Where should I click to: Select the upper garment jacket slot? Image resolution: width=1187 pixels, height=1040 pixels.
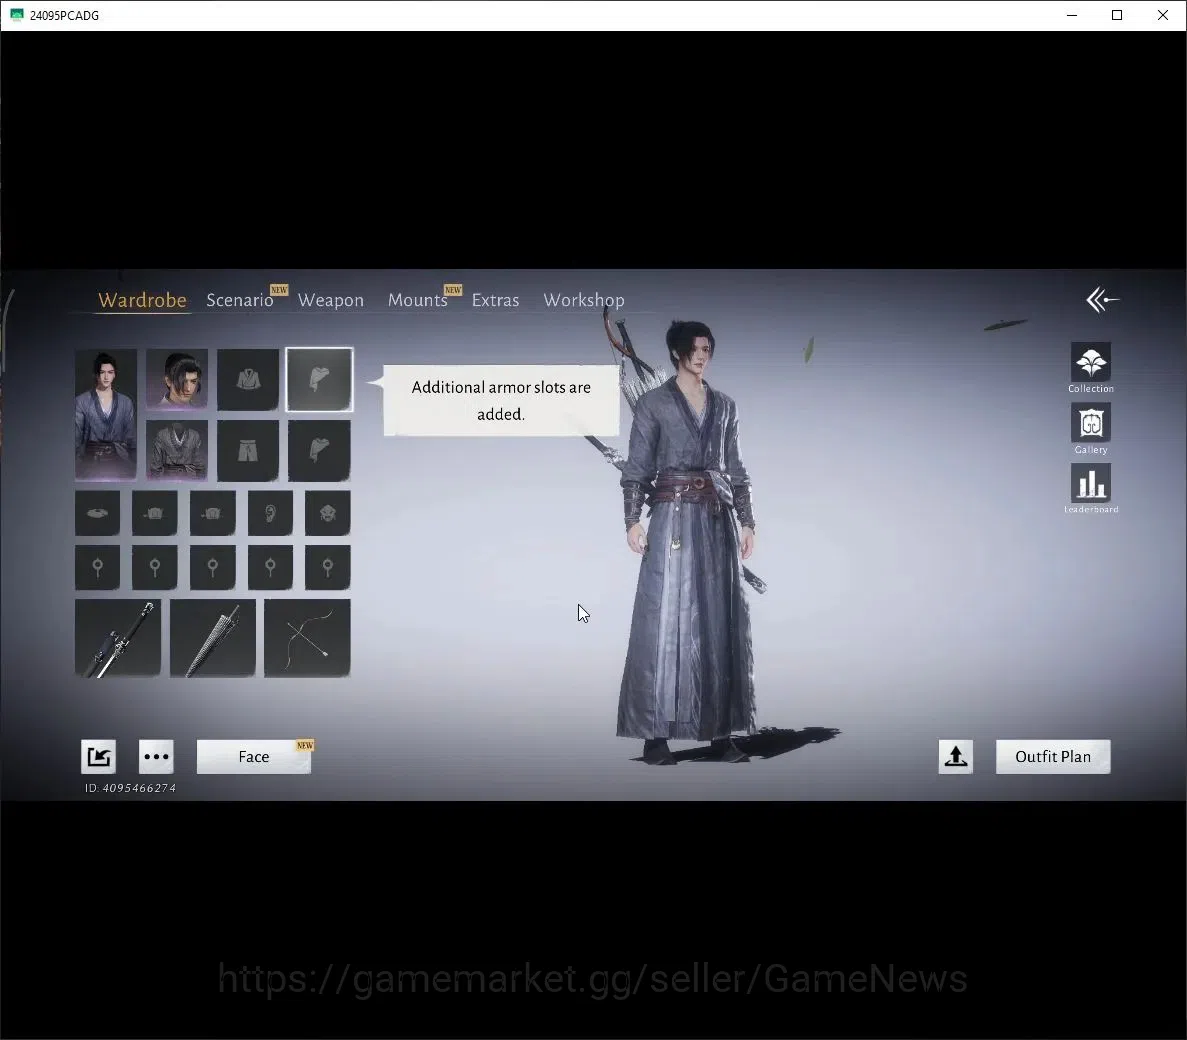tap(248, 379)
